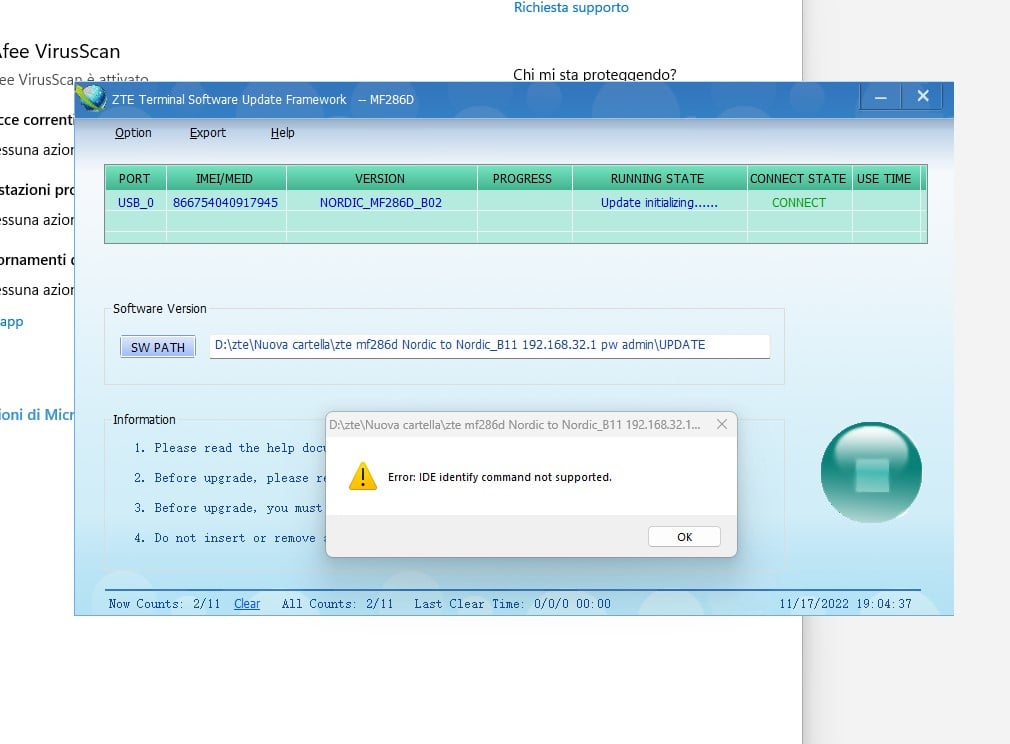Click the All Counts 2/11 status
Image resolution: width=1010 pixels, height=744 pixels.
point(338,604)
